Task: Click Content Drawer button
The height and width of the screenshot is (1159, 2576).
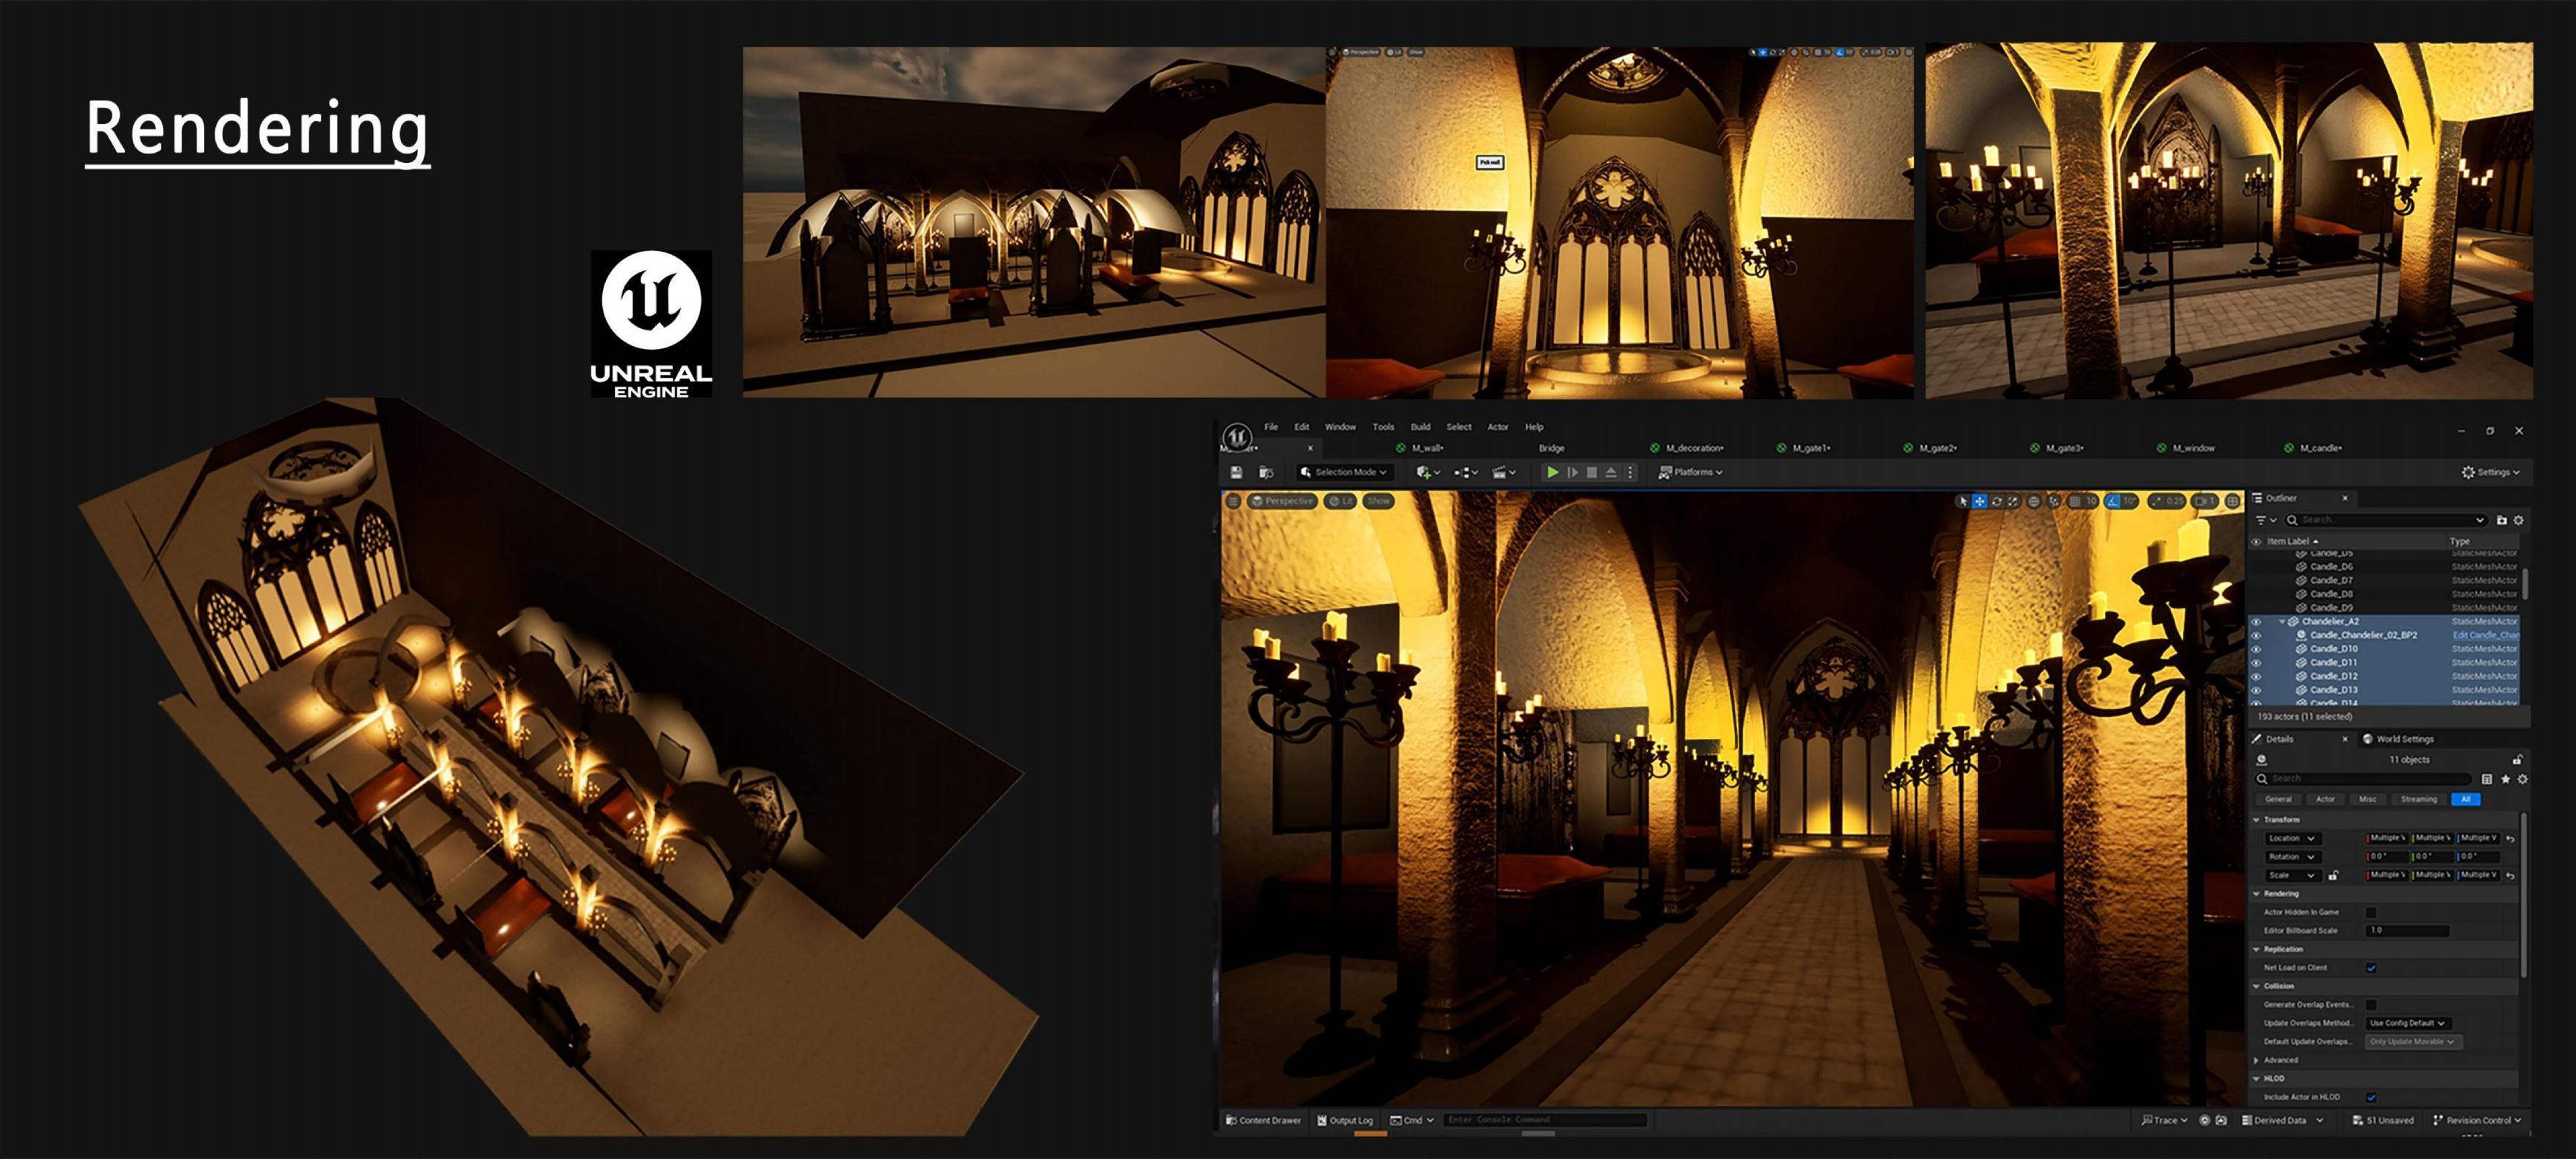Action: [1263, 1120]
